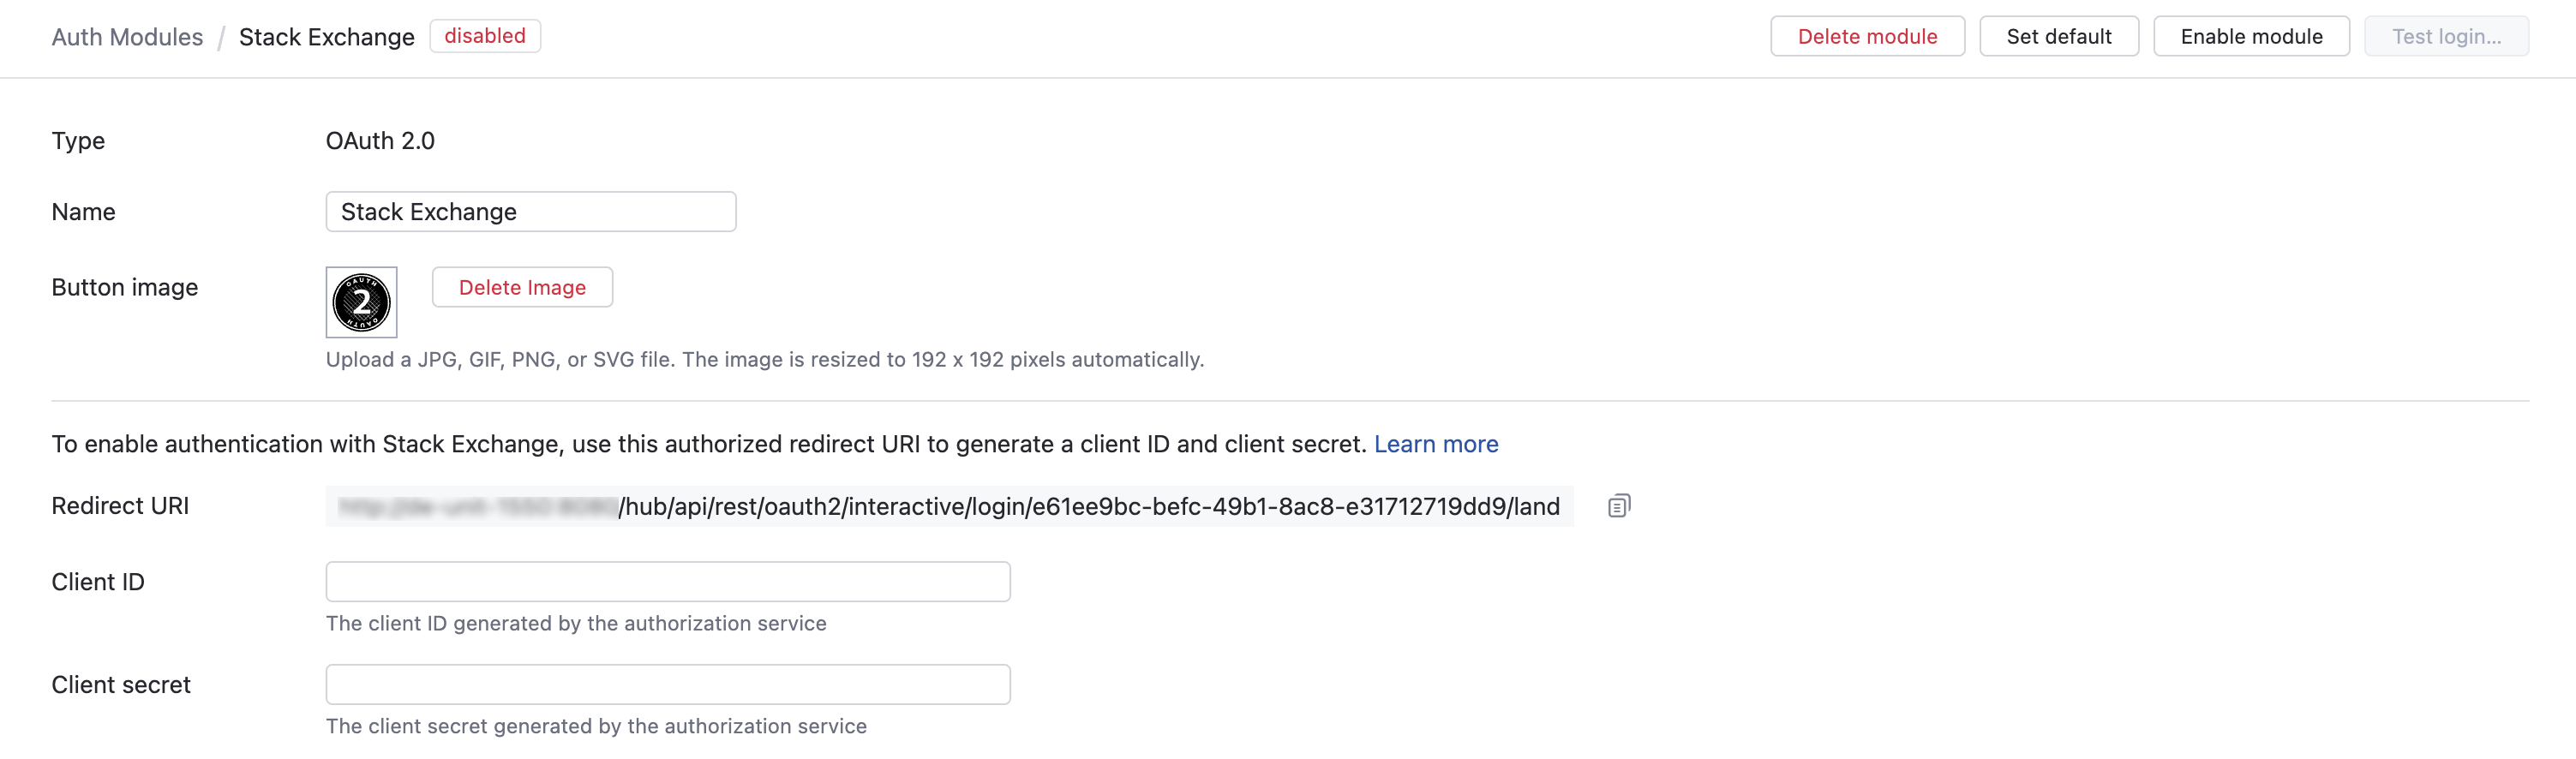
Task: Set Stack Exchange as default auth module
Action: click(x=2058, y=36)
